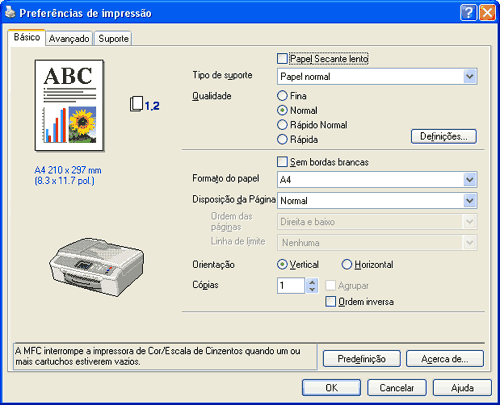Click the Definições... button

pos(444,136)
